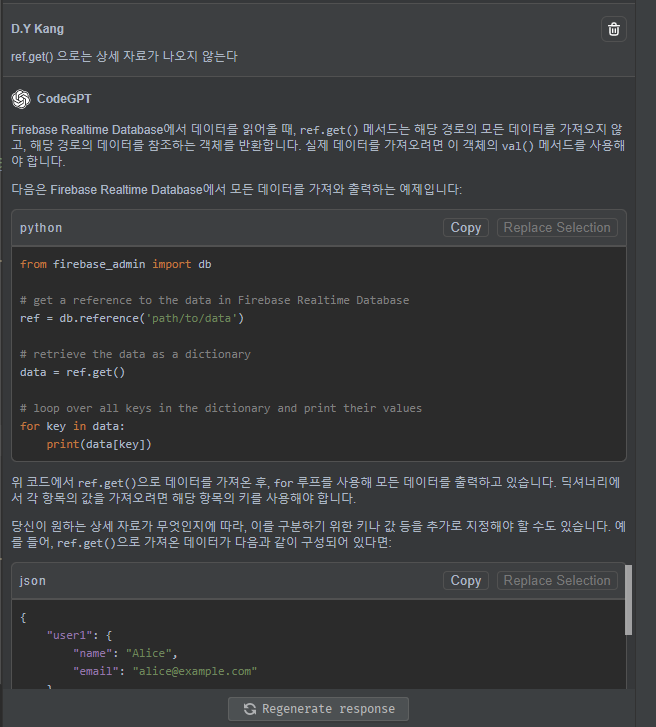Click the comment '# loop over all keys'

point(221,408)
